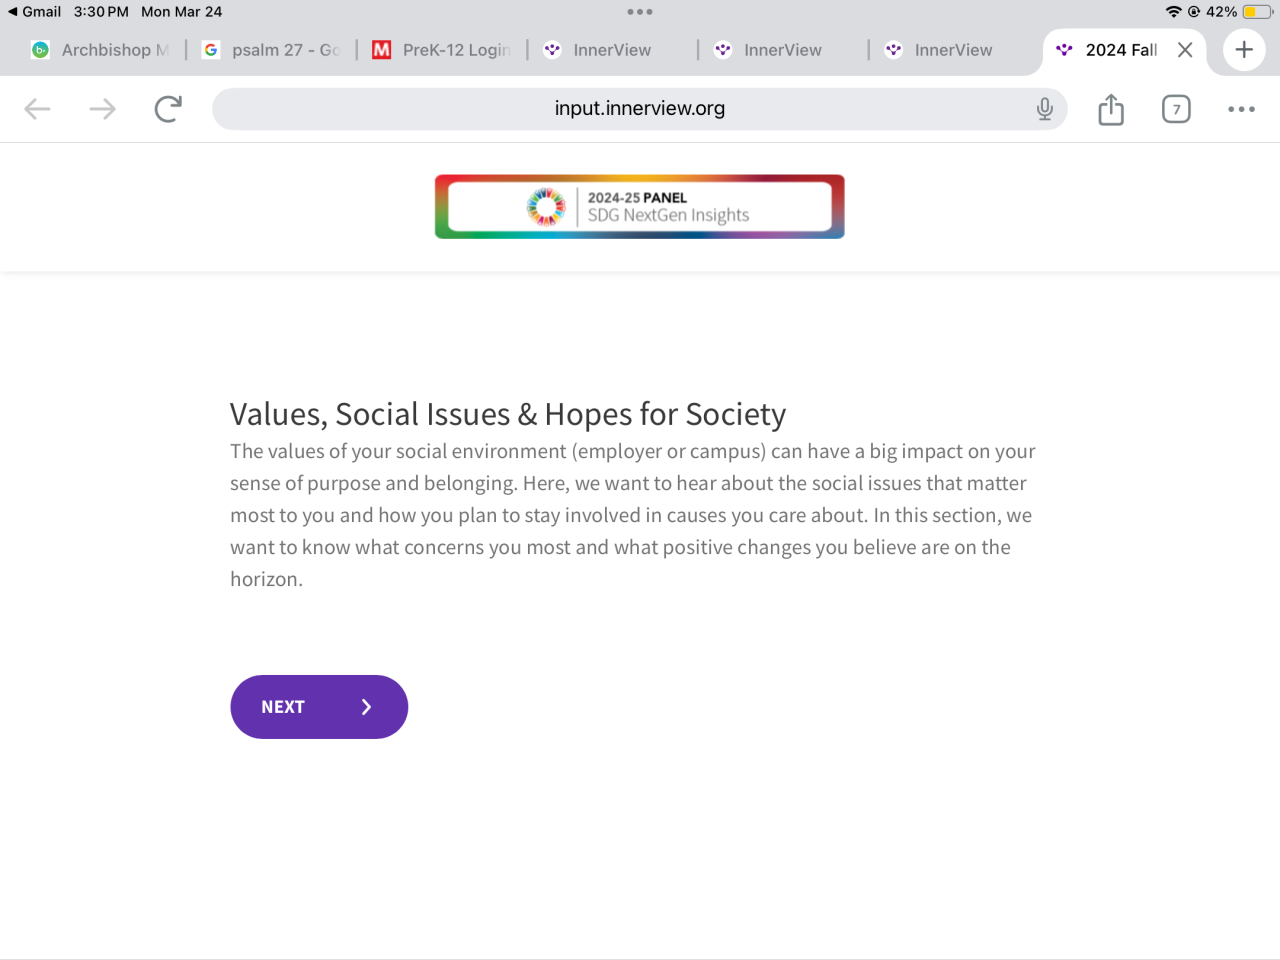Select the third InnerView tab
The height and width of the screenshot is (960, 1280).
[952, 50]
